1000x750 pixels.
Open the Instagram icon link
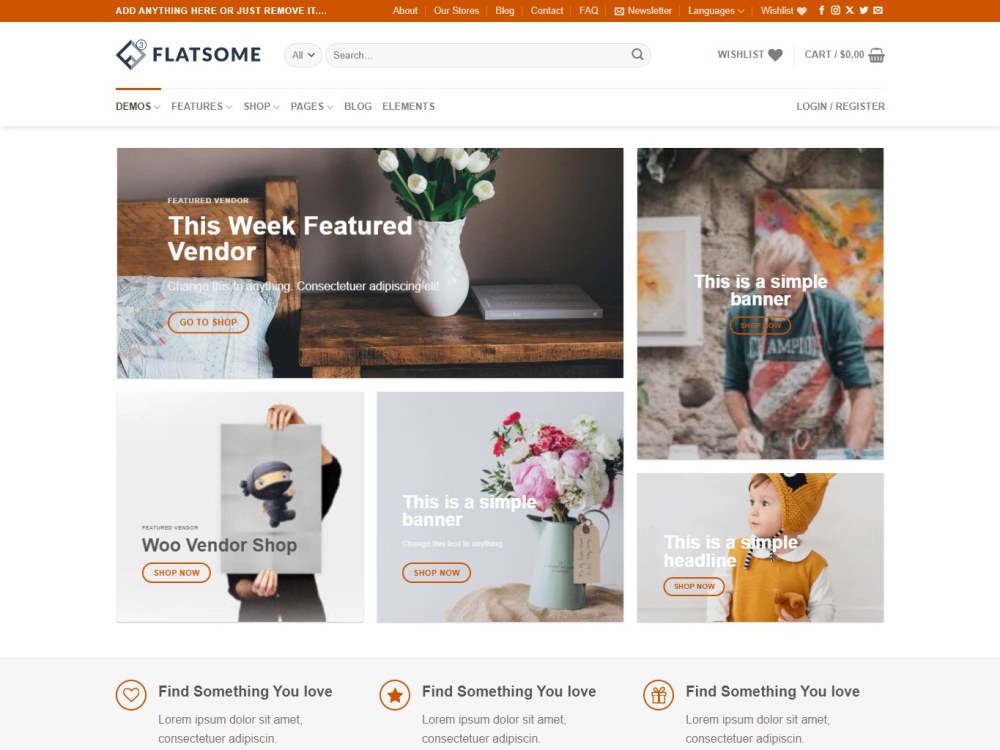click(835, 10)
